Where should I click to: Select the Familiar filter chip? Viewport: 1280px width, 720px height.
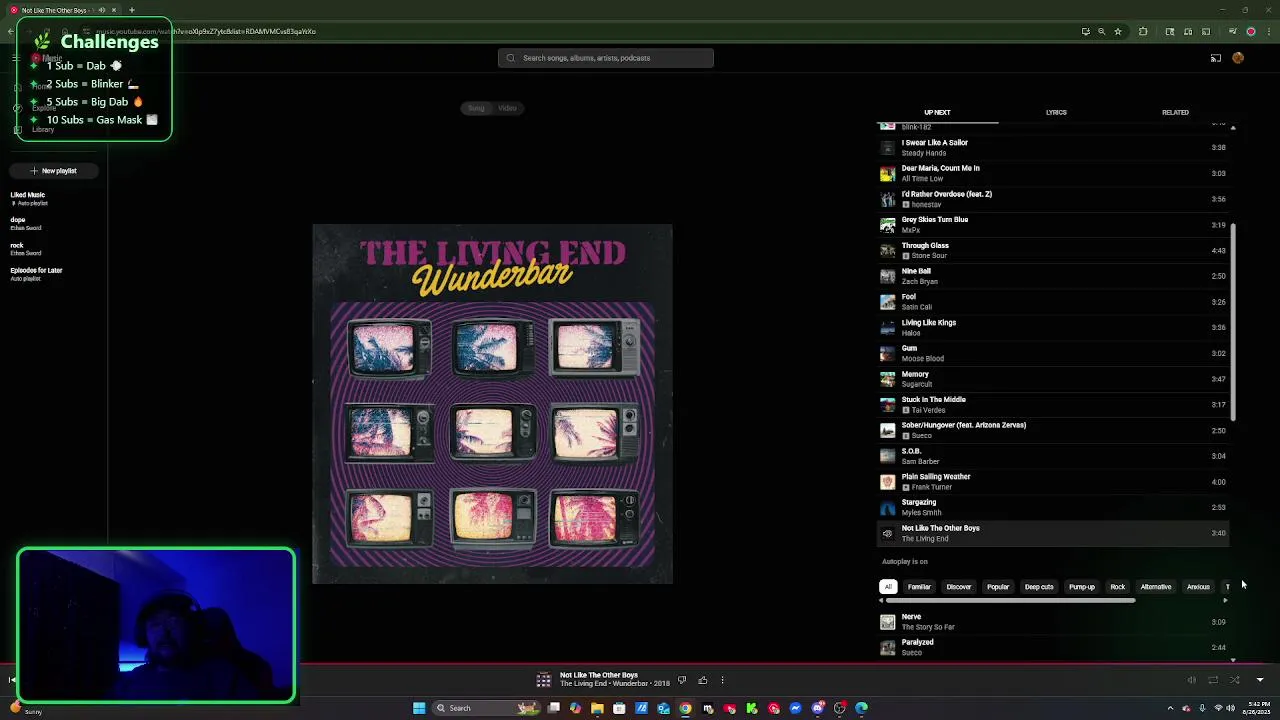coord(919,587)
